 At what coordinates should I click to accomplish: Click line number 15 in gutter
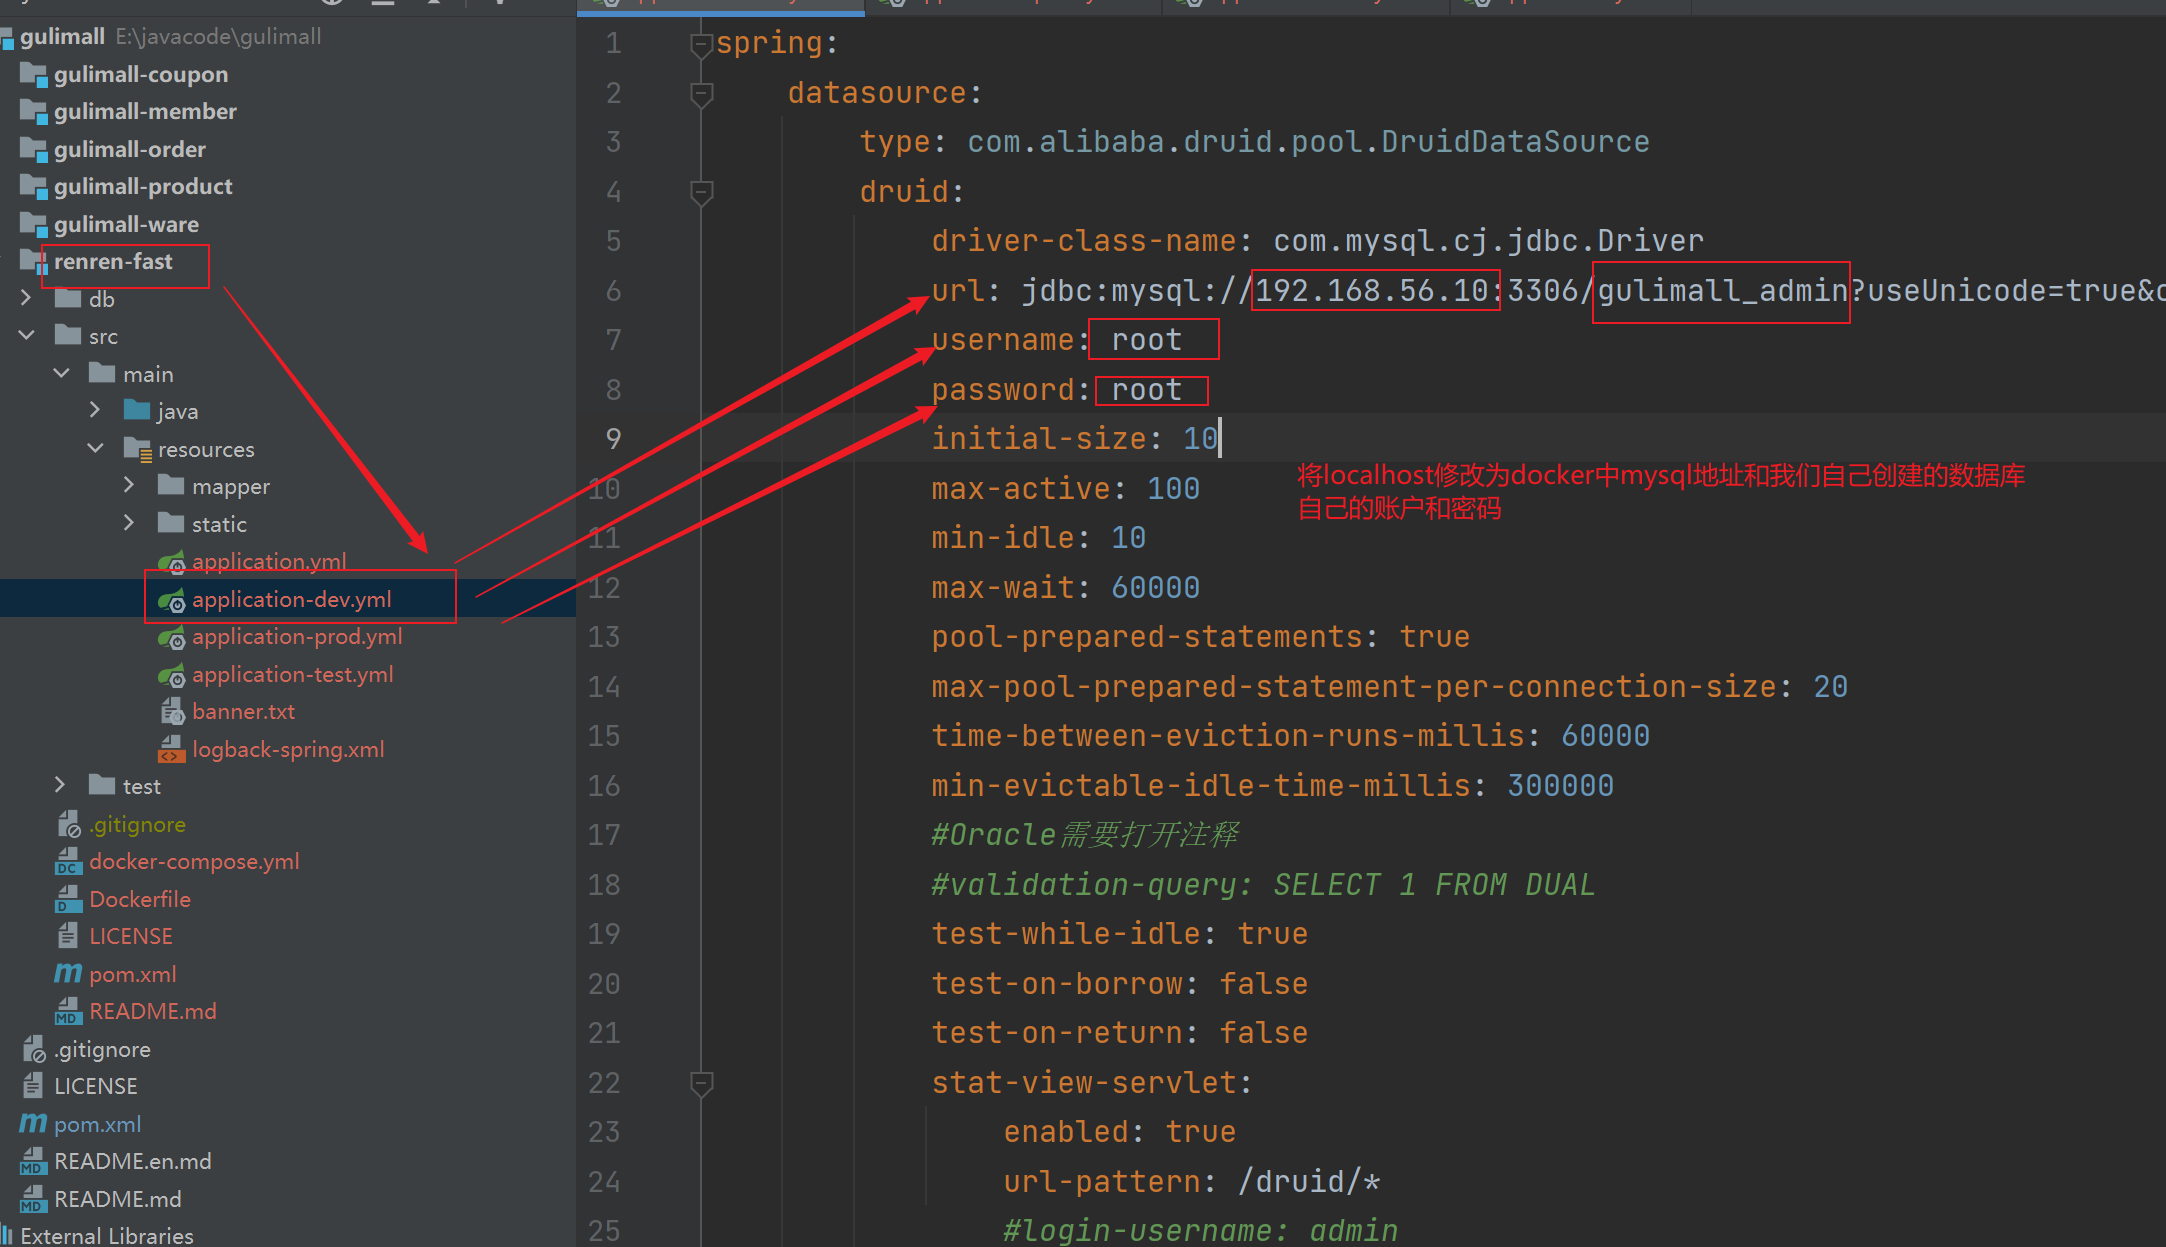point(604,737)
